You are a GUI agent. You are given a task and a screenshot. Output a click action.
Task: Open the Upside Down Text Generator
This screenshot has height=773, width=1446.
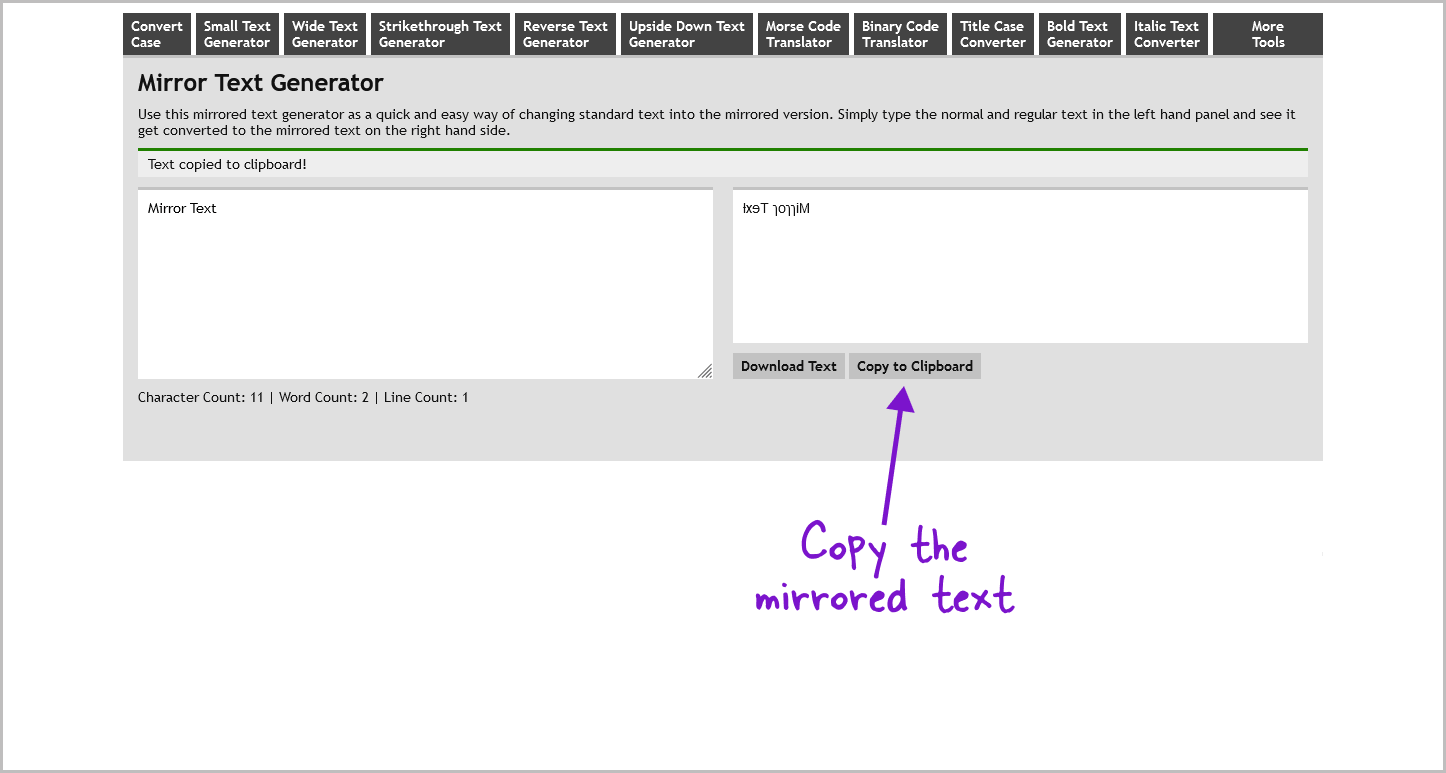tap(686, 34)
